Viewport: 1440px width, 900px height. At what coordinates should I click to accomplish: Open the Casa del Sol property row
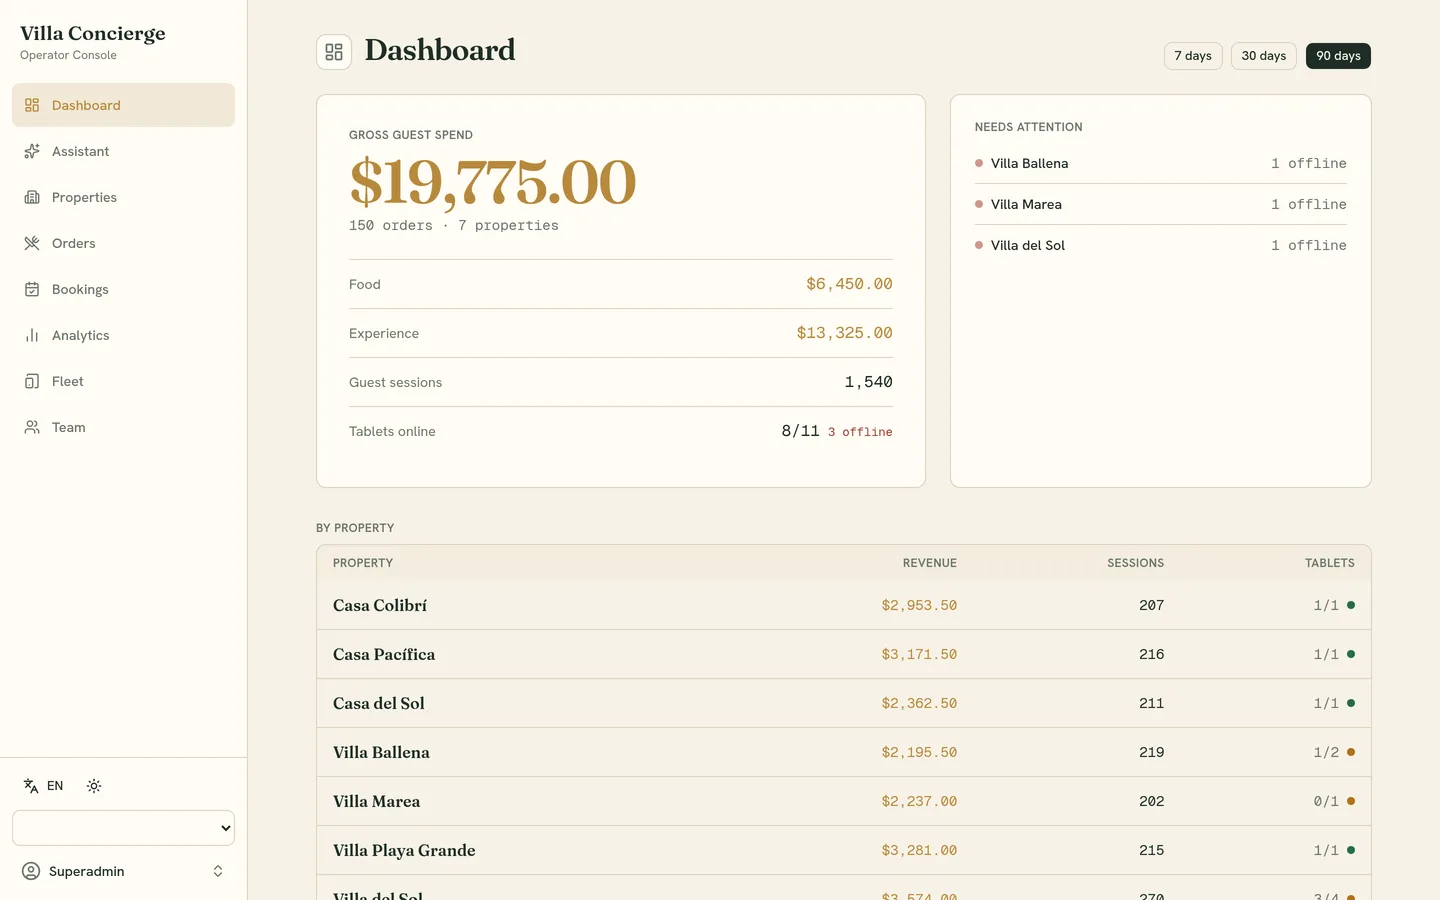pyautogui.click(x=843, y=703)
